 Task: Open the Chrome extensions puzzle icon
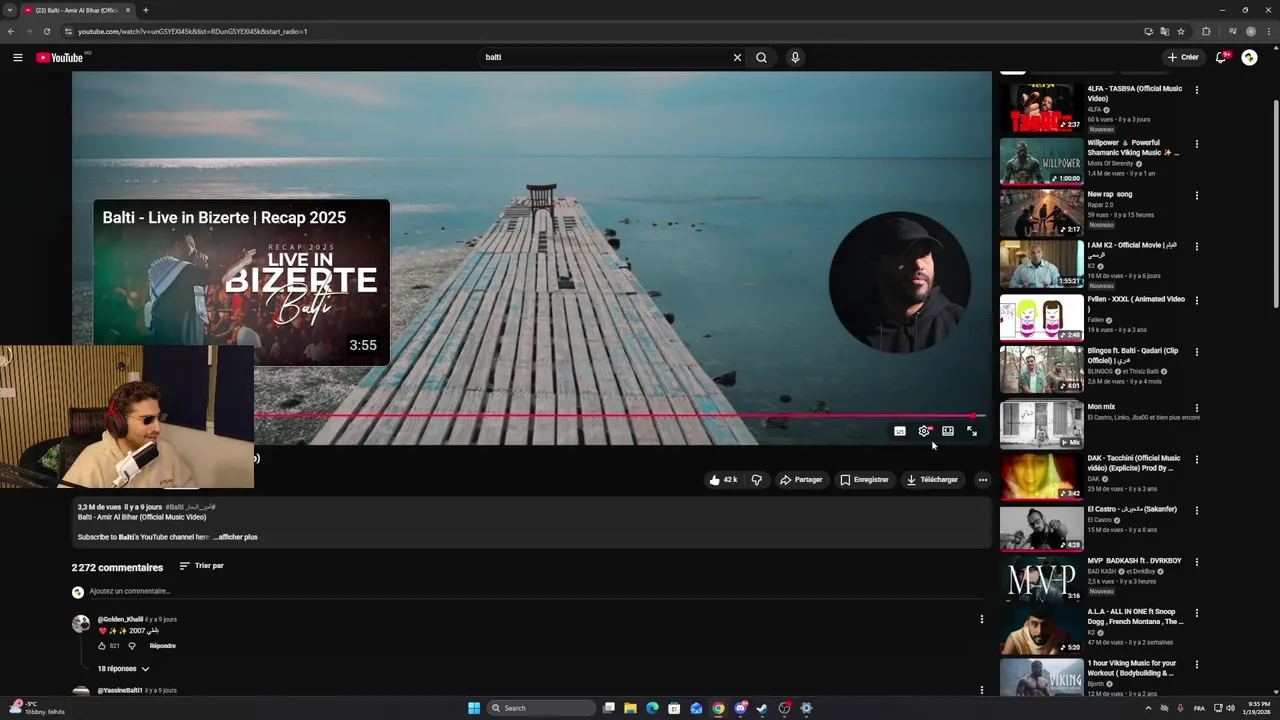pyautogui.click(x=1206, y=31)
